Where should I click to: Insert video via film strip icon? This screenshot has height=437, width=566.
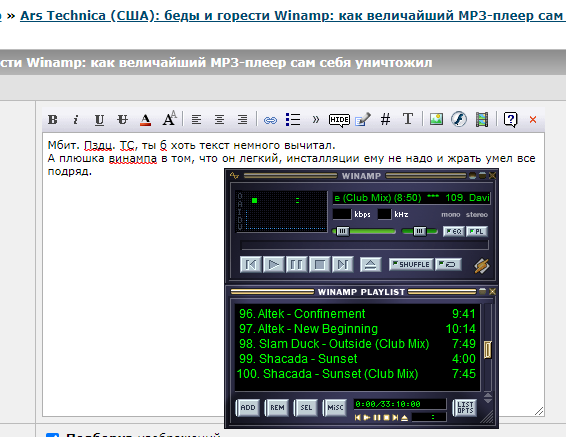[x=482, y=119]
